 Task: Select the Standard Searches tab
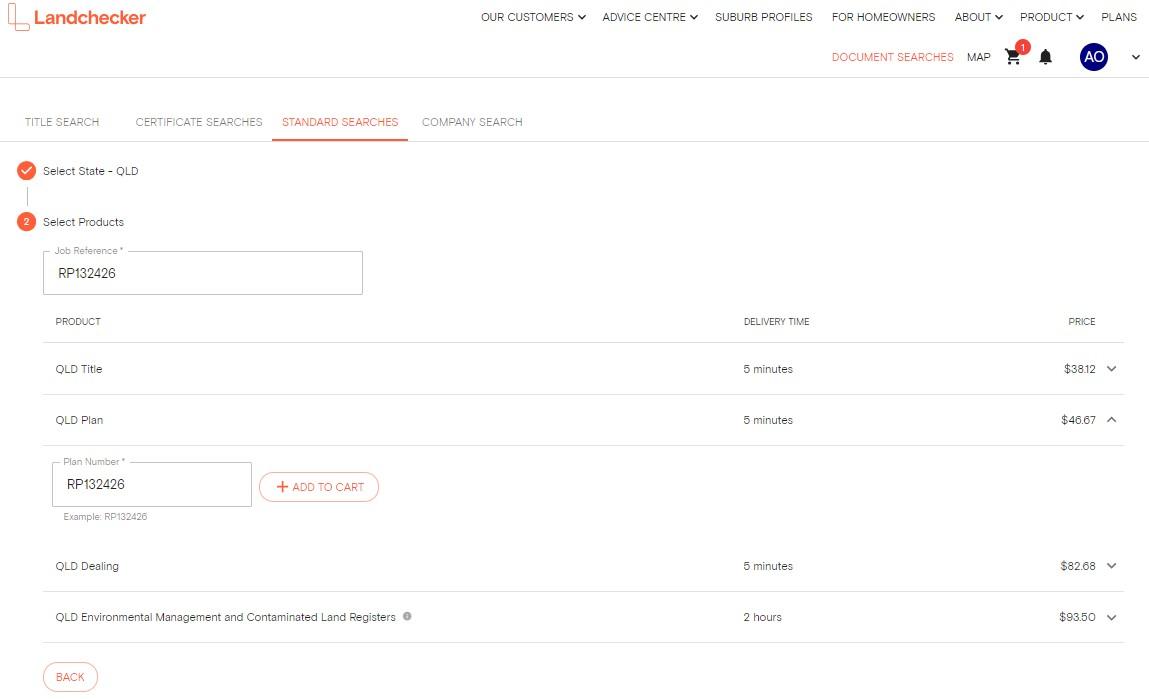(340, 122)
